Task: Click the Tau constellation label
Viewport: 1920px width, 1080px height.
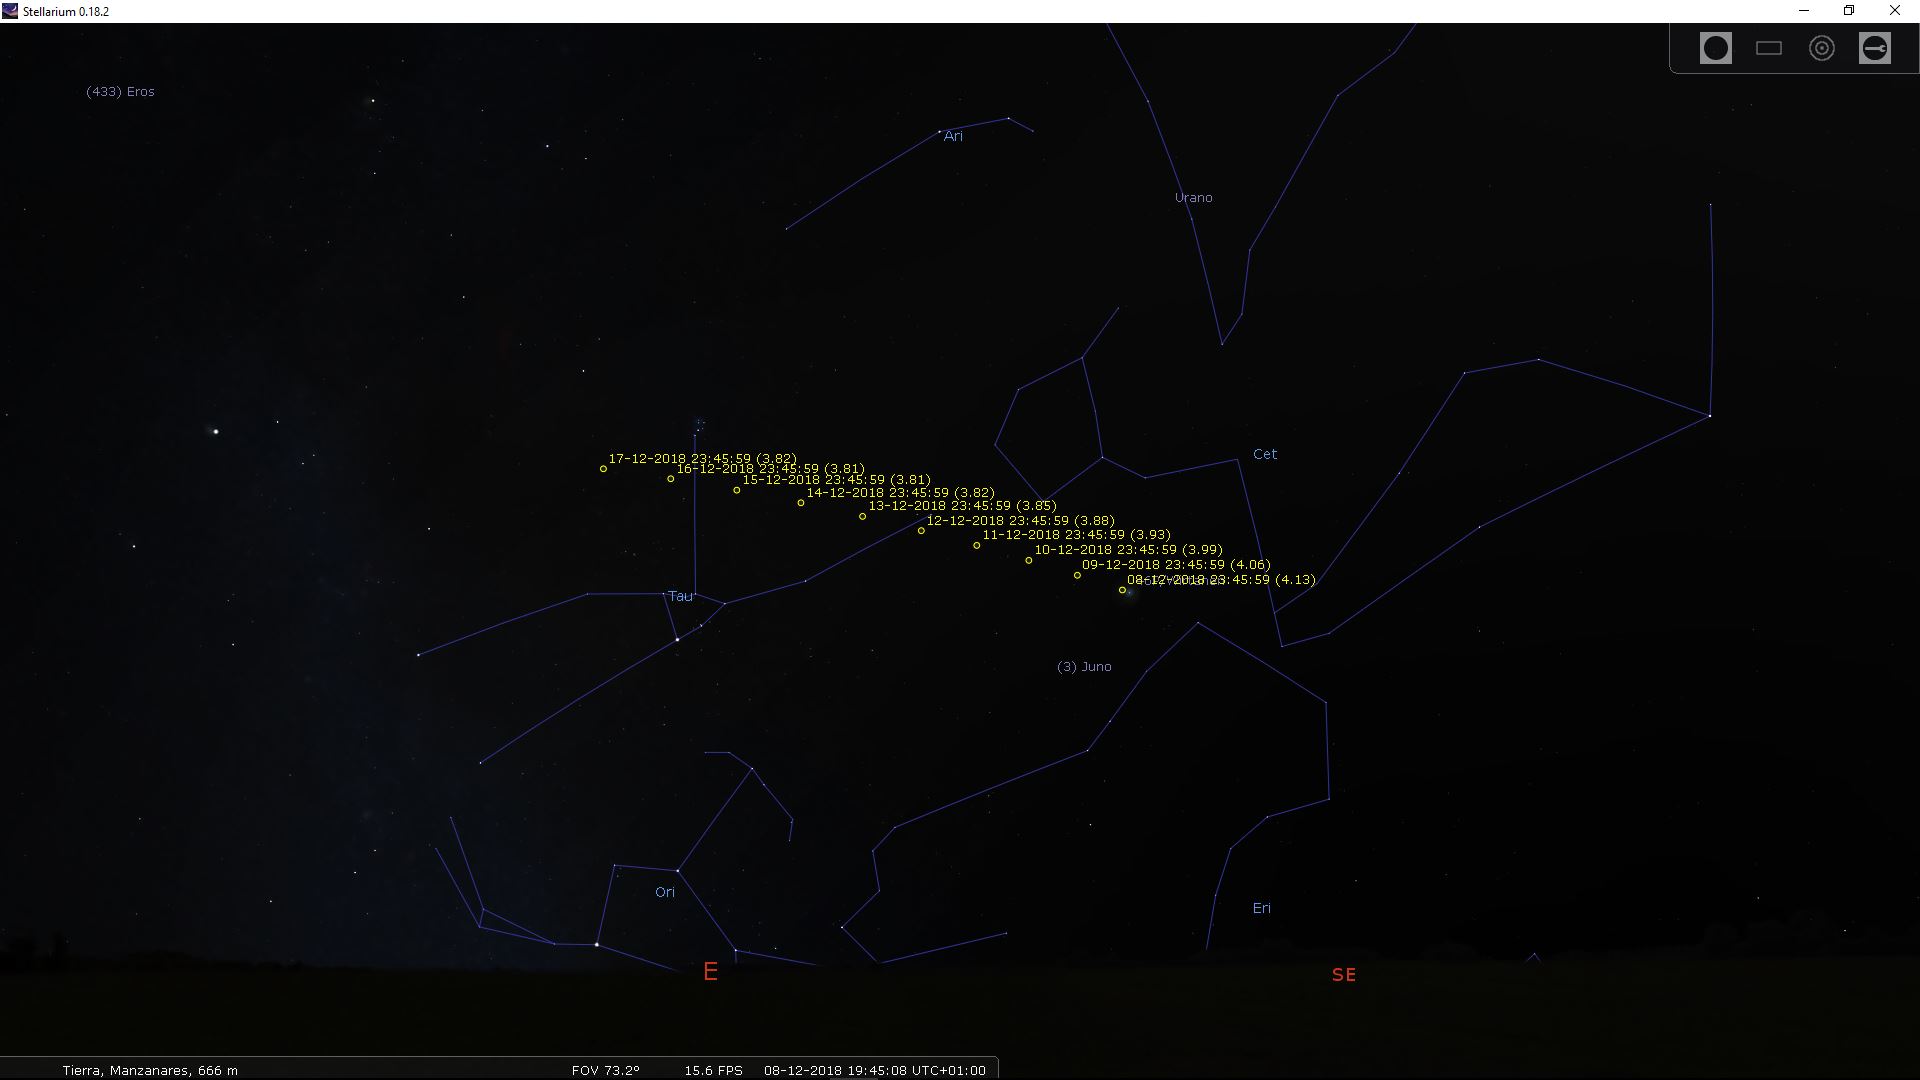Action: point(680,596)
